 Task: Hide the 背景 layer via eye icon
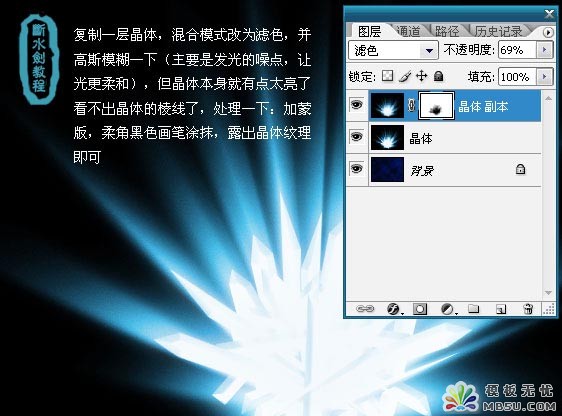pos(357,169)
